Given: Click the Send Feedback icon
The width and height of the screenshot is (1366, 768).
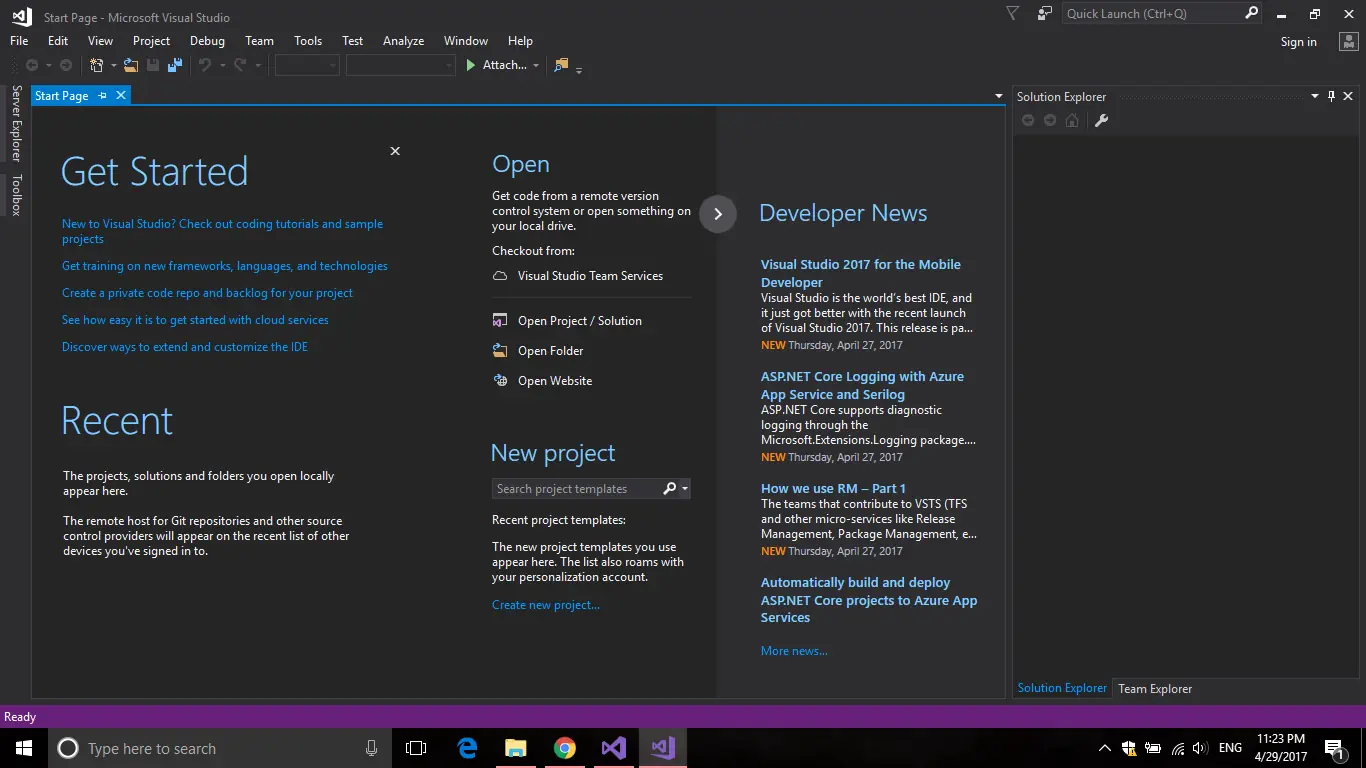Looking at the screenshot, I should (x=1045, y=14).
